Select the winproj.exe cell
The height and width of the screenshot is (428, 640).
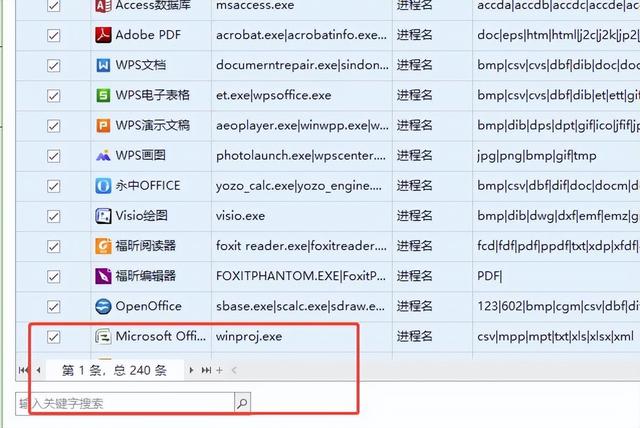coord(302,337)
